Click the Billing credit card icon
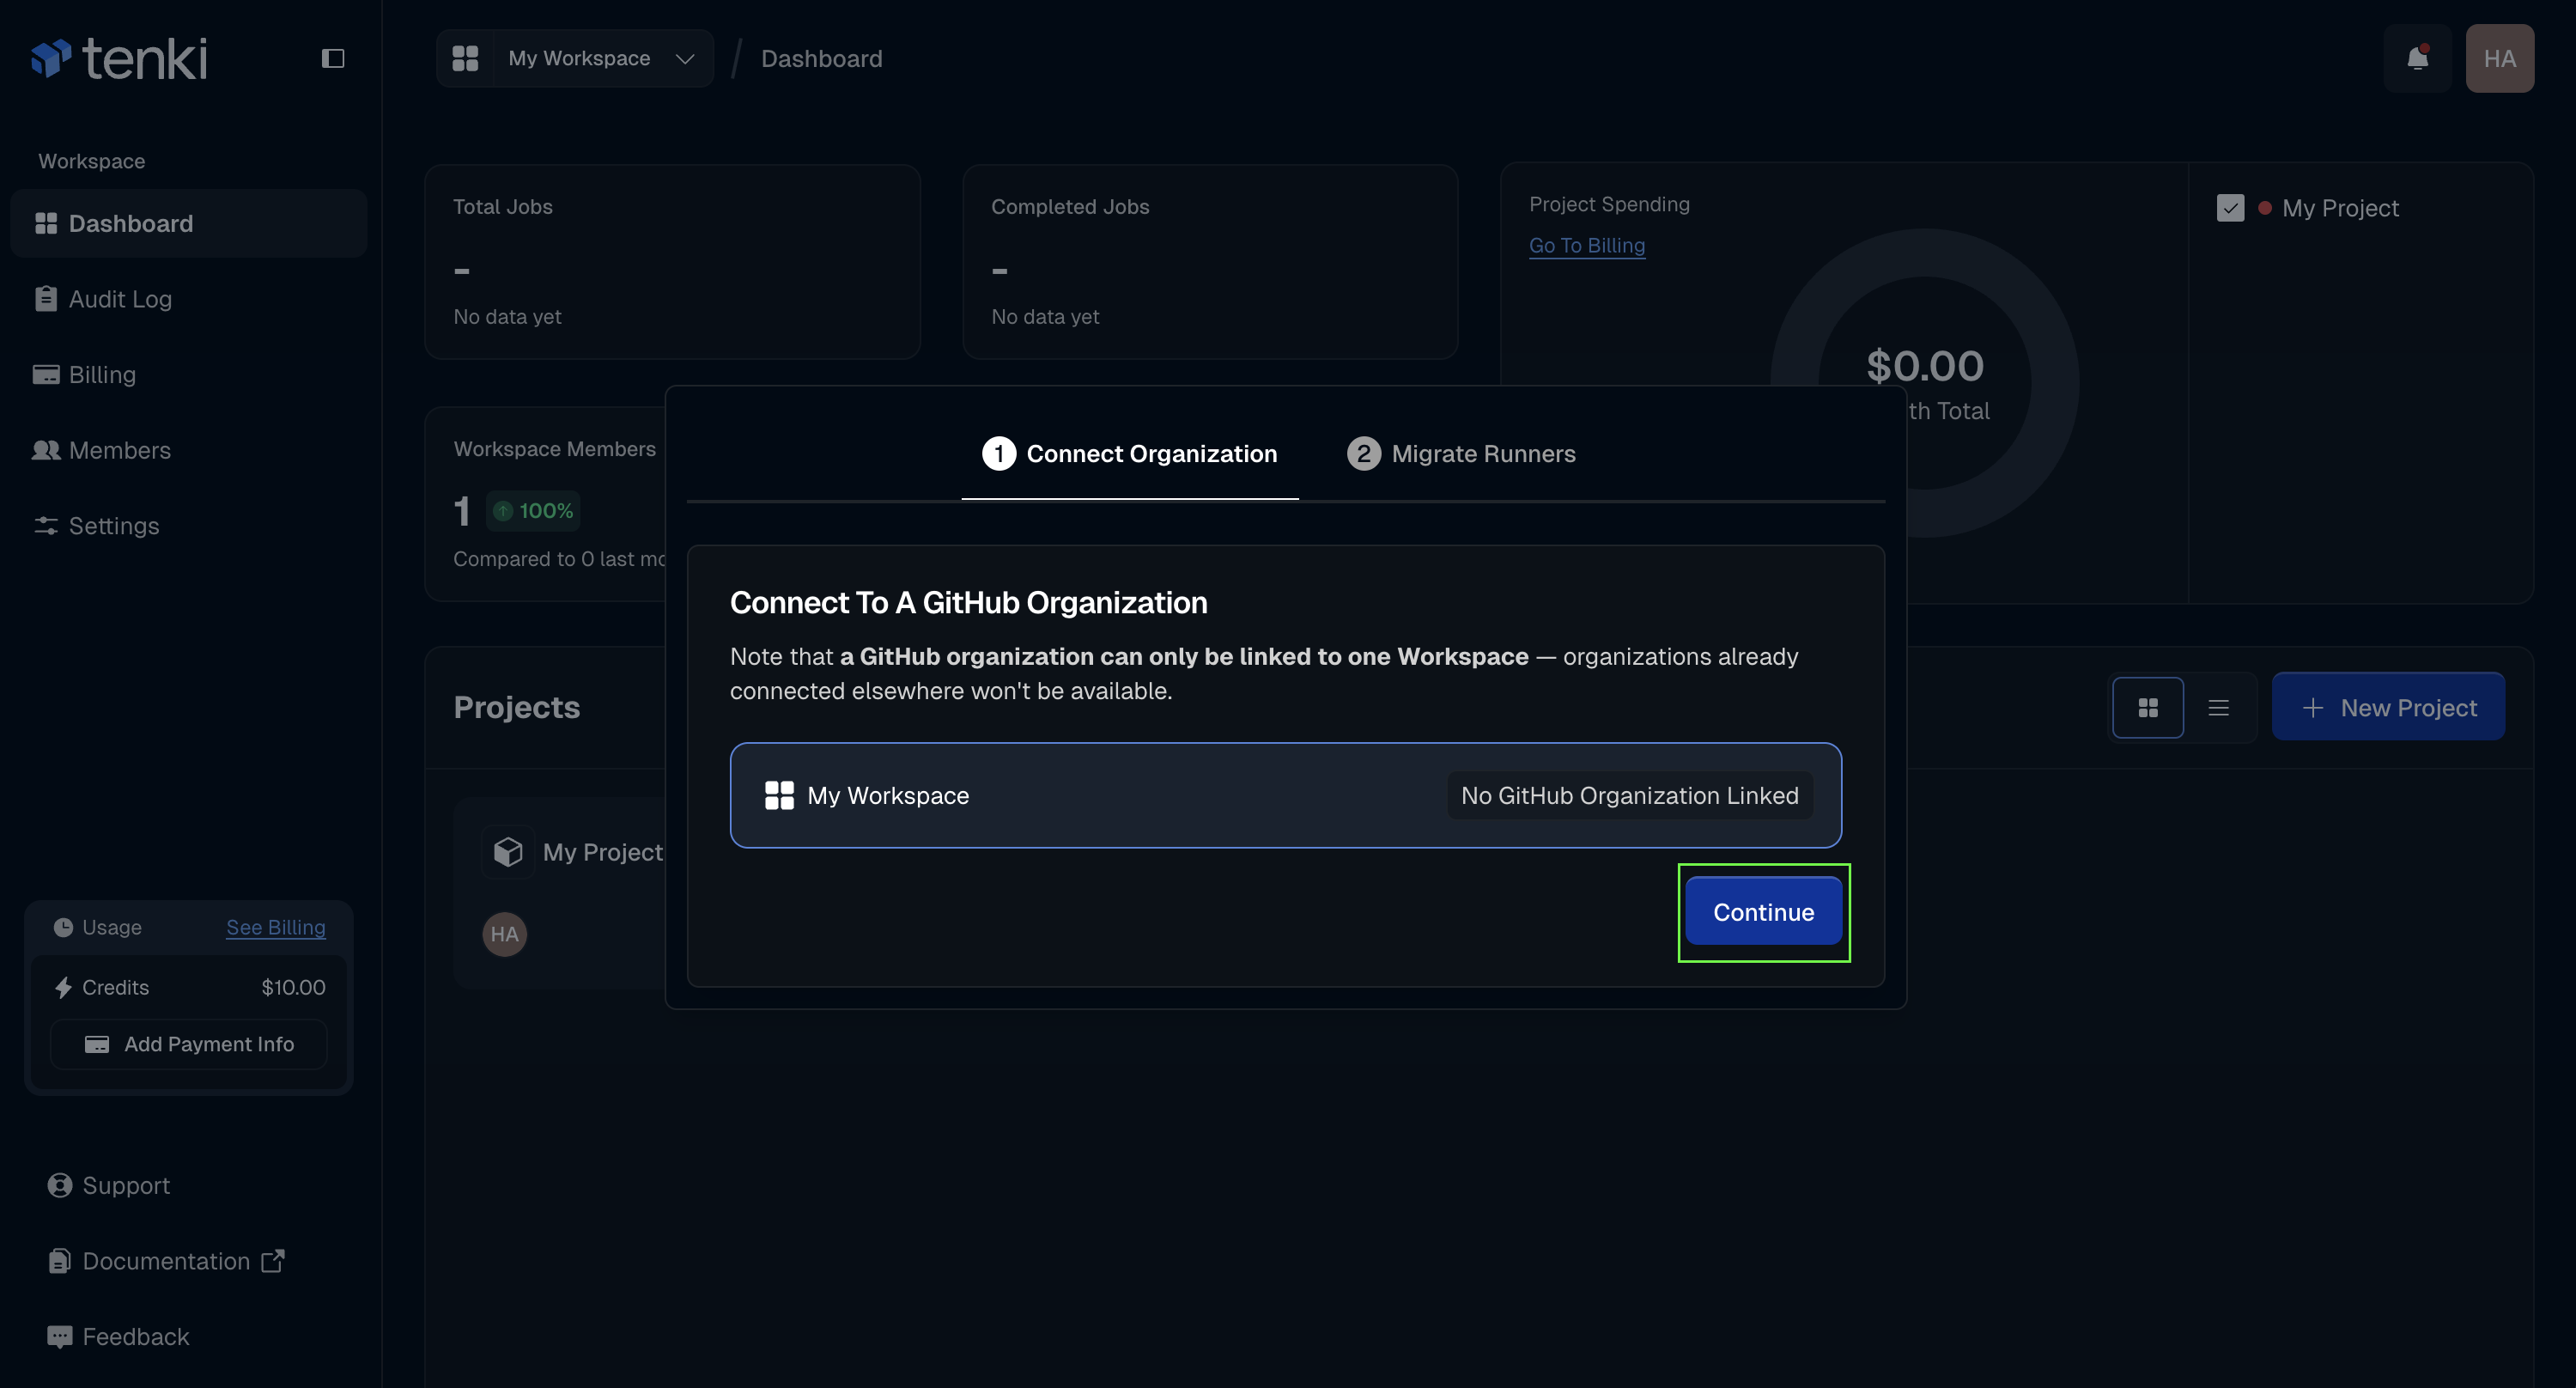The image size is (2576, 1388). pyautogui.click(x=46, y=373)
